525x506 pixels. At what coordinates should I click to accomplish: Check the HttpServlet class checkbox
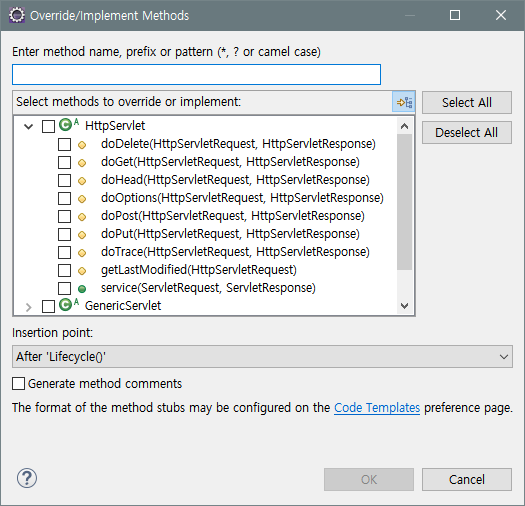pos(49,127)
